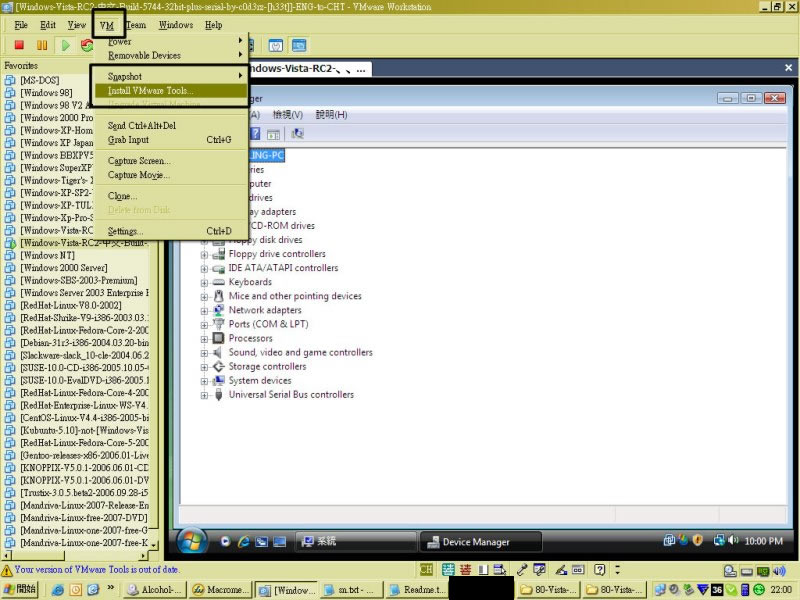Viewport: 800px width, 600px height.
Task: Switch to Readme.t... on host taskbar
Action: tap(416, 590)
